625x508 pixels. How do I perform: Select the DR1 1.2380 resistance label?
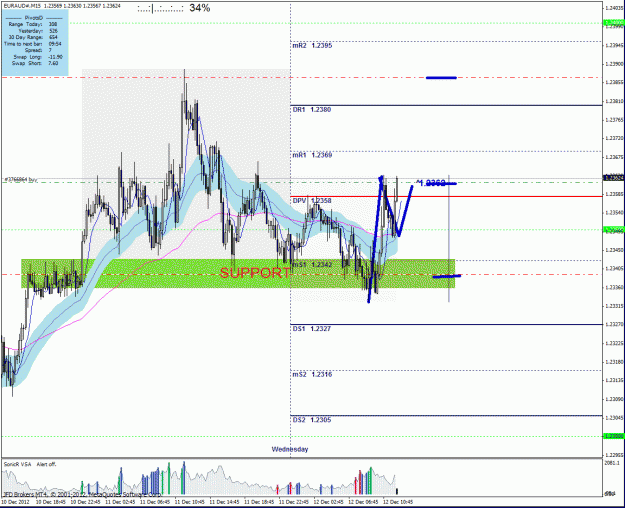[x=312, y=110]
